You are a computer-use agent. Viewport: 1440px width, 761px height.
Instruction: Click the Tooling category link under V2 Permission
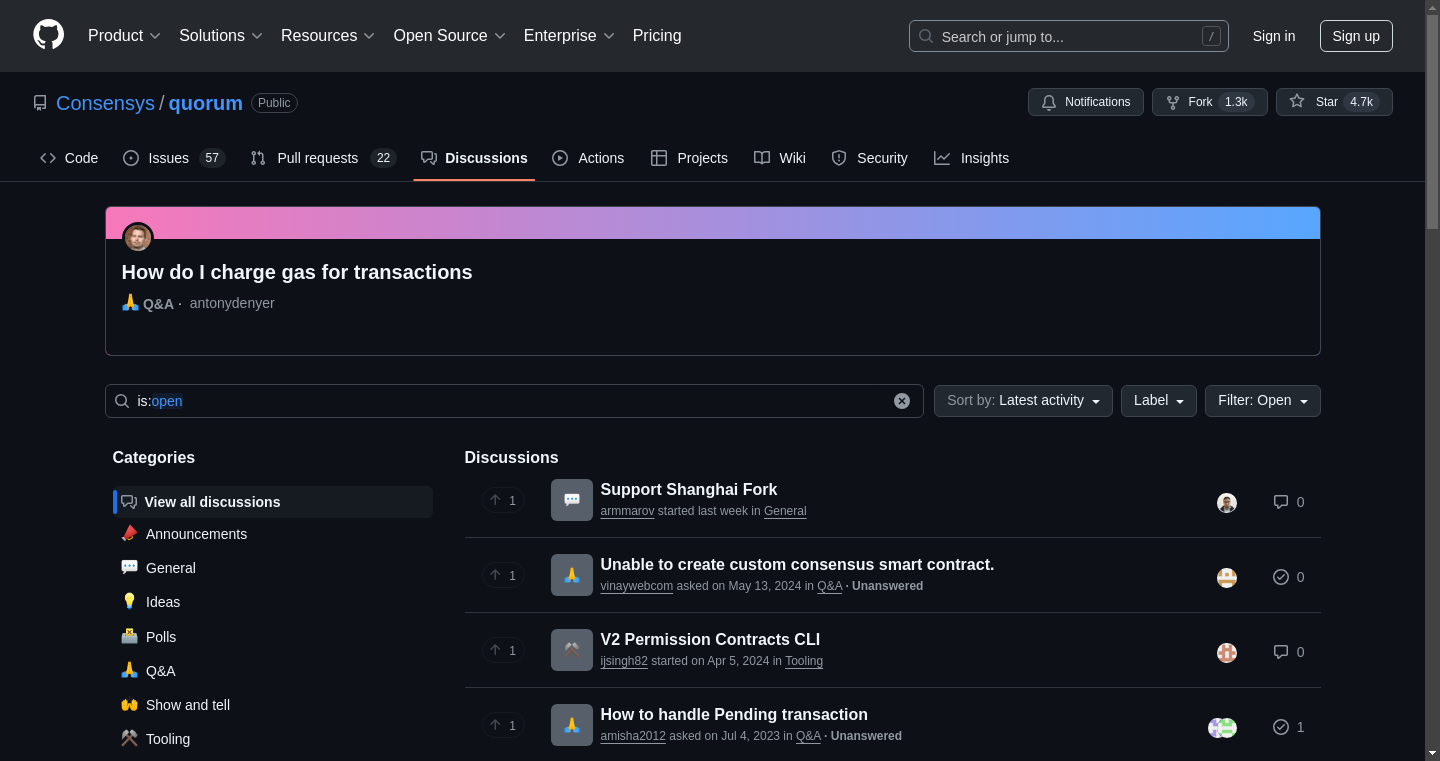pyautogui.click(x=804, y=661)
